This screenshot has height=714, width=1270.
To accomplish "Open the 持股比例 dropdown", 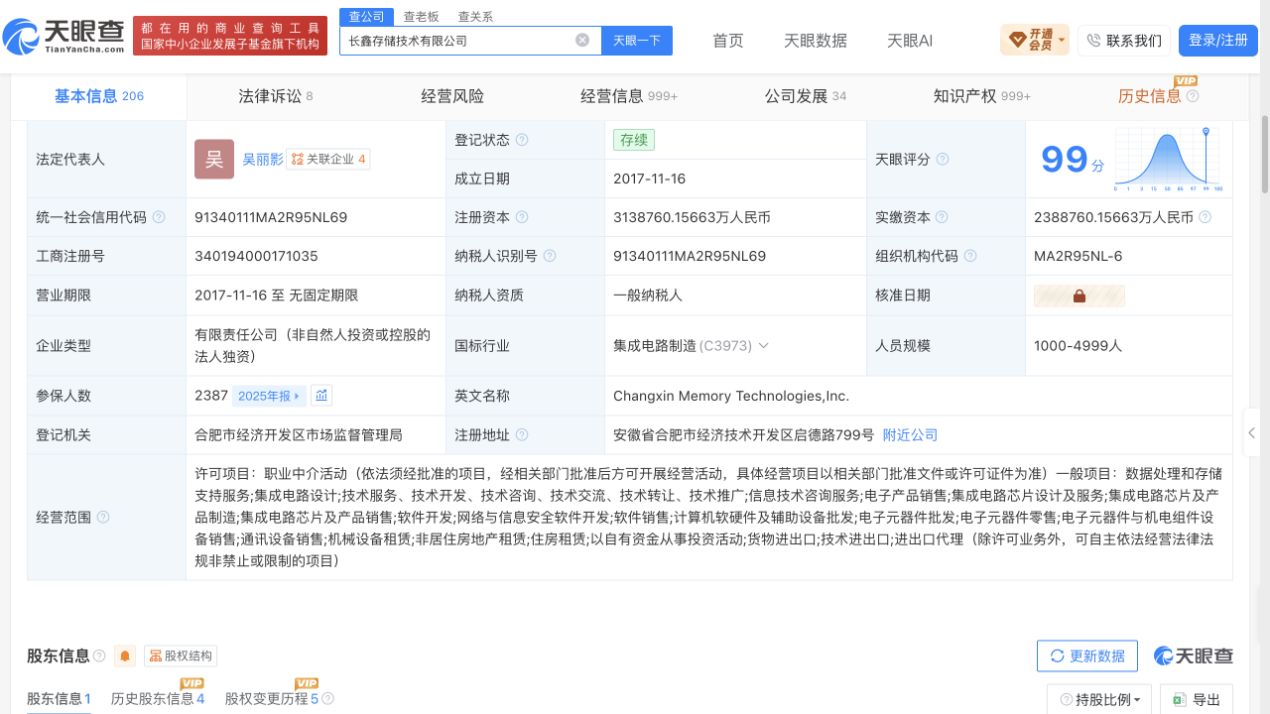I will point(1100,700).
